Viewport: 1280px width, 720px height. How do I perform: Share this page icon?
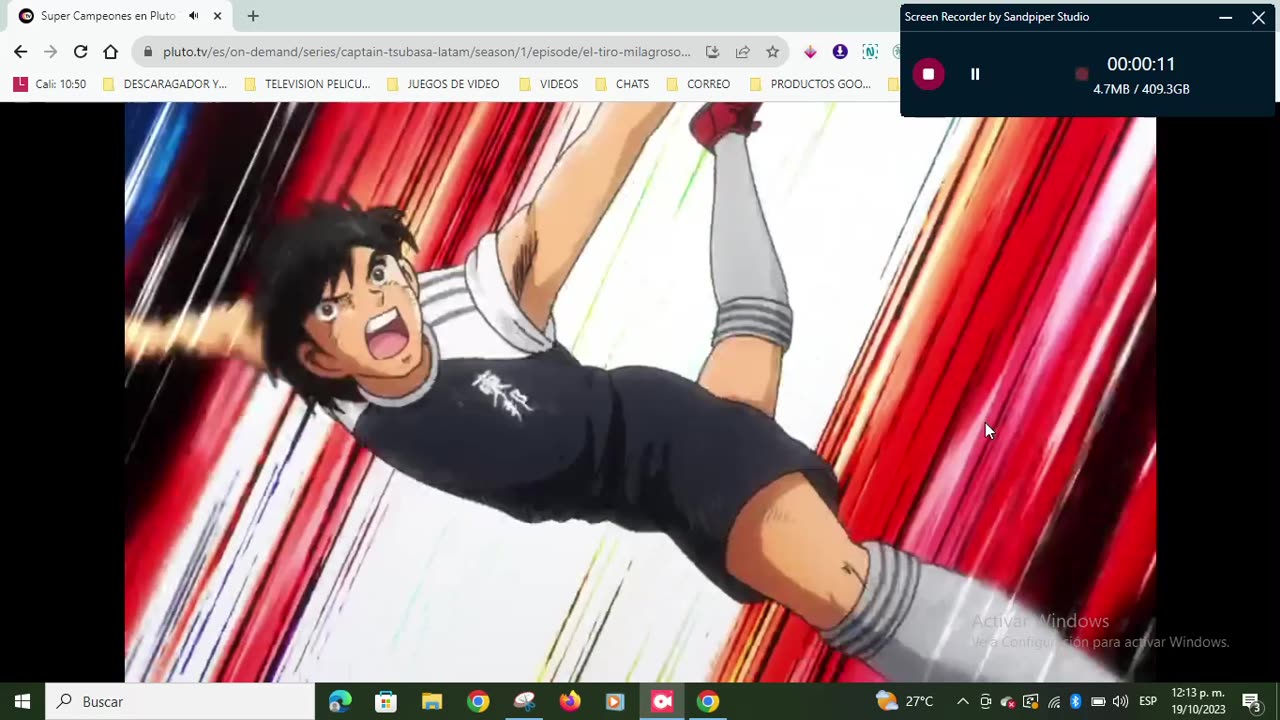742,52
